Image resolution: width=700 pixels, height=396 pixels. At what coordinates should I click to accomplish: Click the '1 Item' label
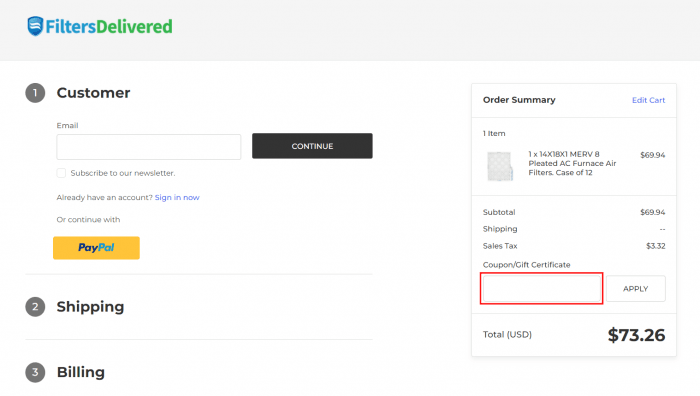click(494, 133)
